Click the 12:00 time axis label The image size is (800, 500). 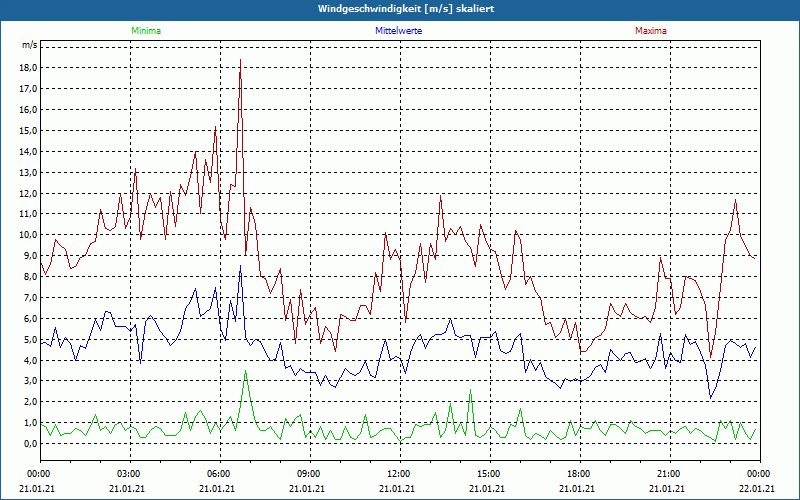click(399, 474)
